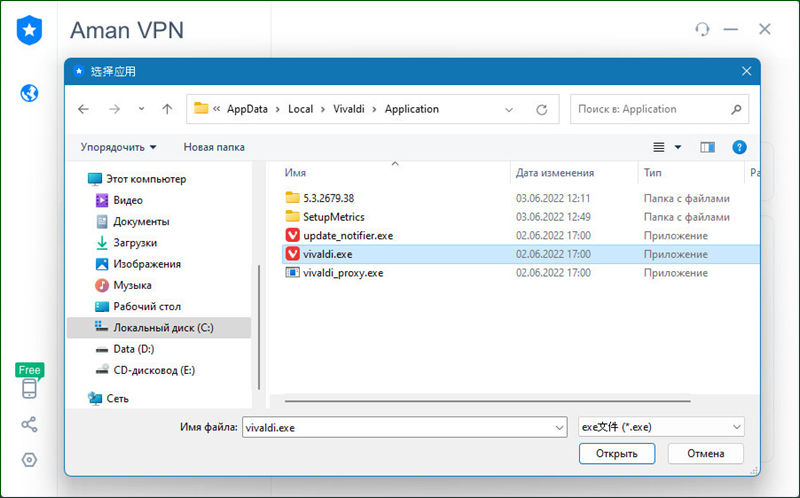The width and height of the screenshot is (800, 498).
Task: Expand the file name combo box dropdown
Action: click(559, 428)
